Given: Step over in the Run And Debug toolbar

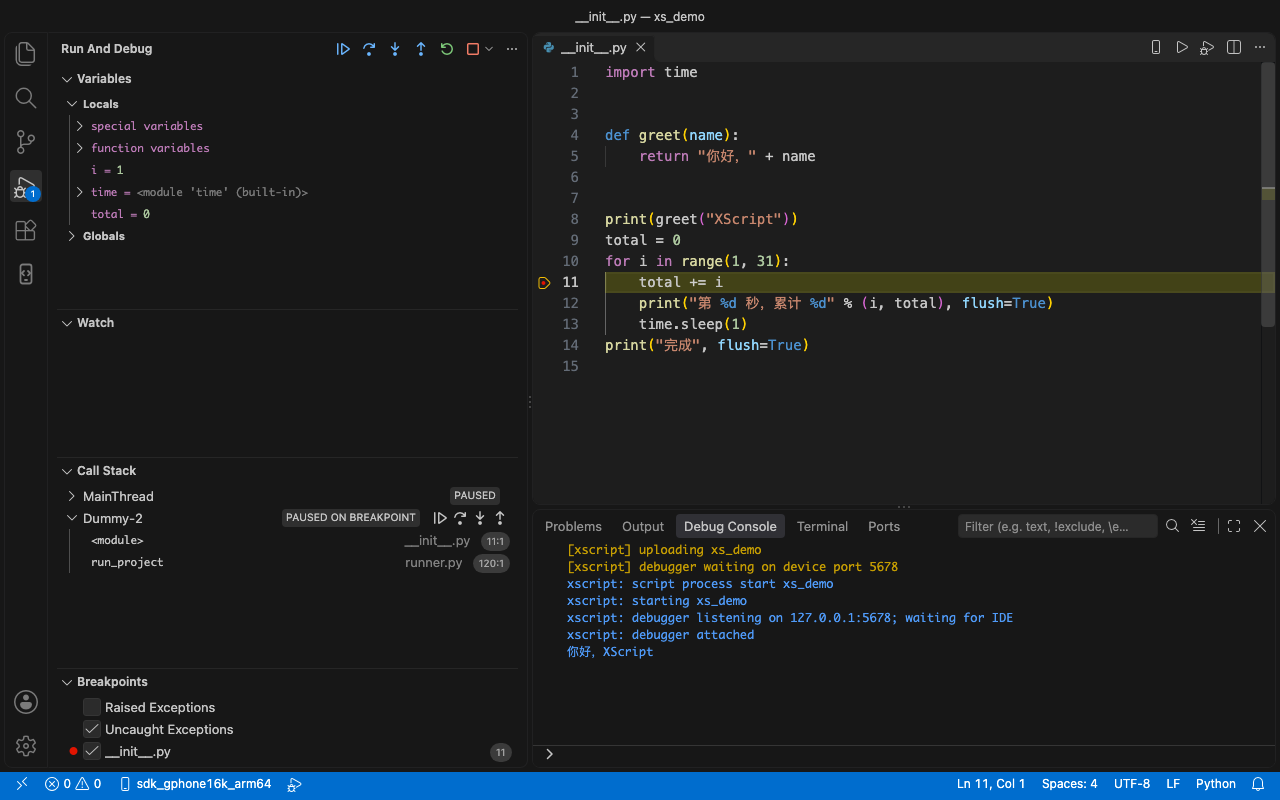Looking at the screenshot, I should click(x=369, y=49).
